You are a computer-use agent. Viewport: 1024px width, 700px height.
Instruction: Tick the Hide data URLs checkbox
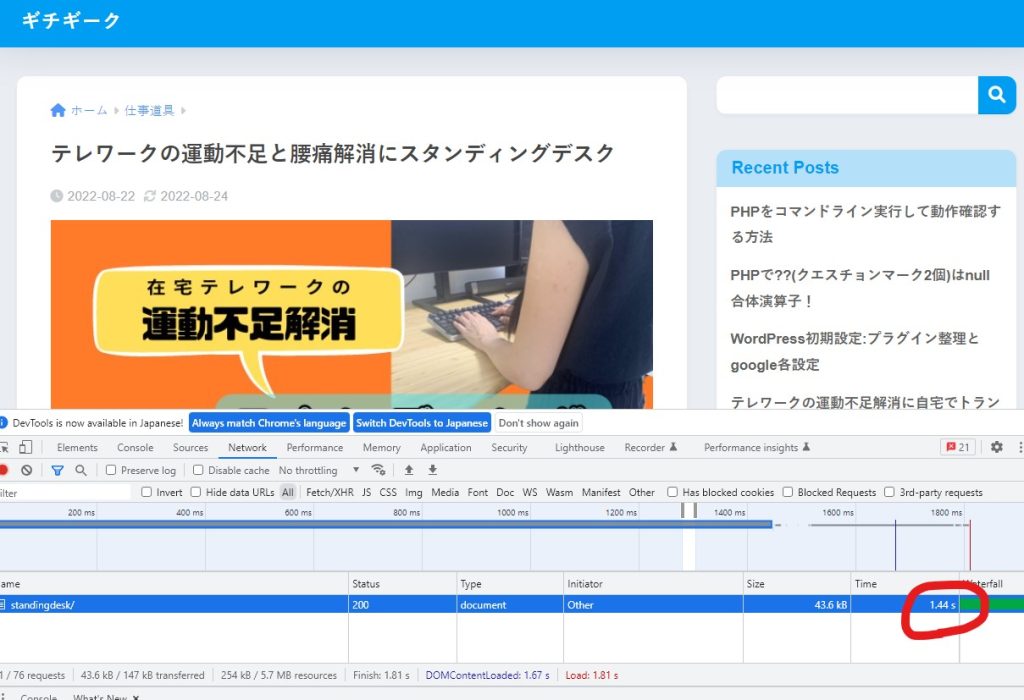(x=196, y=492)
